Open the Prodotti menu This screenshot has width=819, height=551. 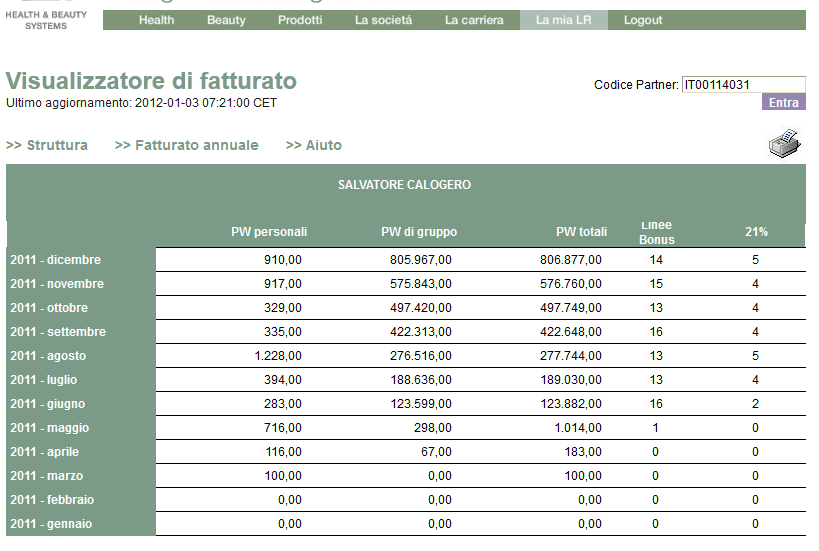[x=300, y=20]
